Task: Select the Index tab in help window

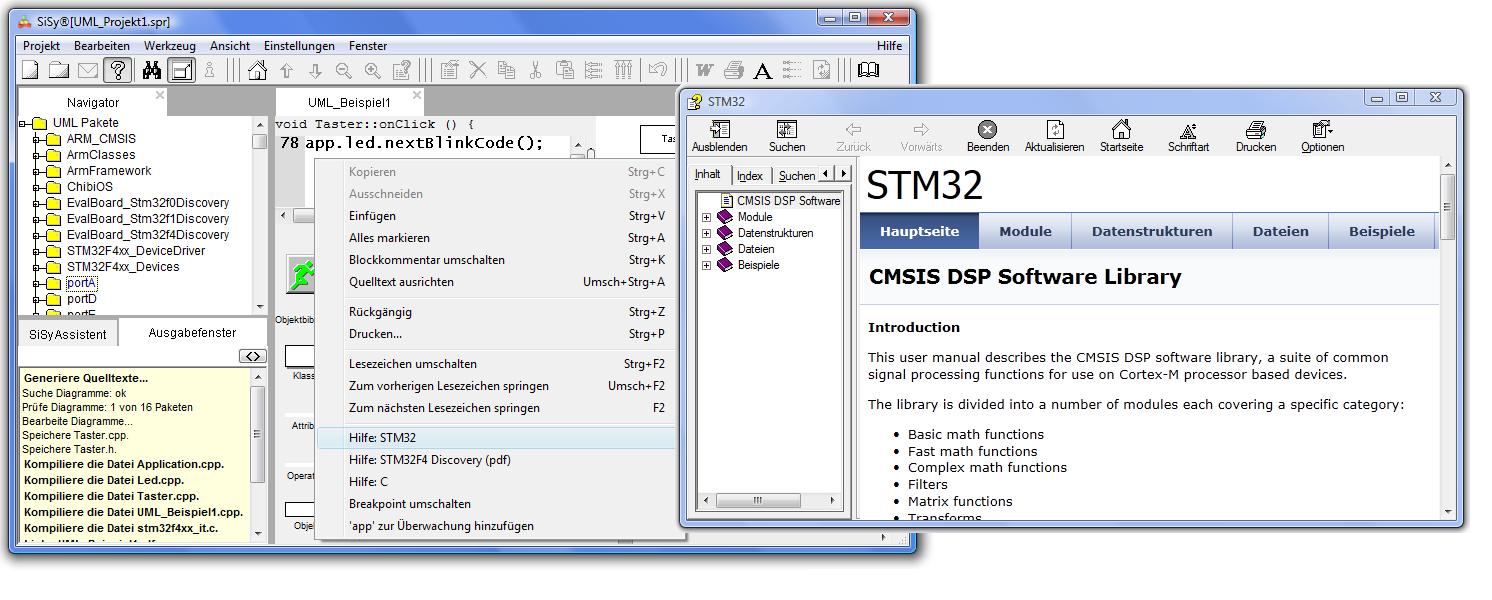Action: point(750,176)
